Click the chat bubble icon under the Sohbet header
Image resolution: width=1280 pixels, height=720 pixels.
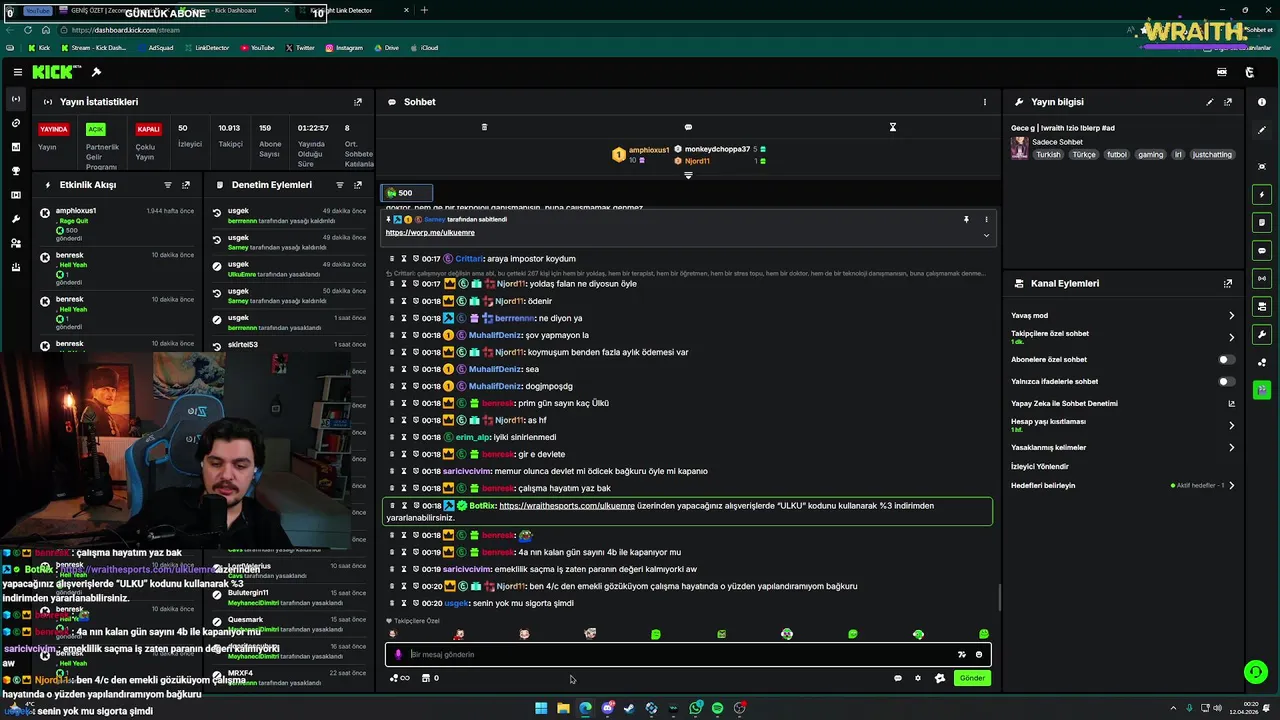pyautogui.click(x=688, y=127)
